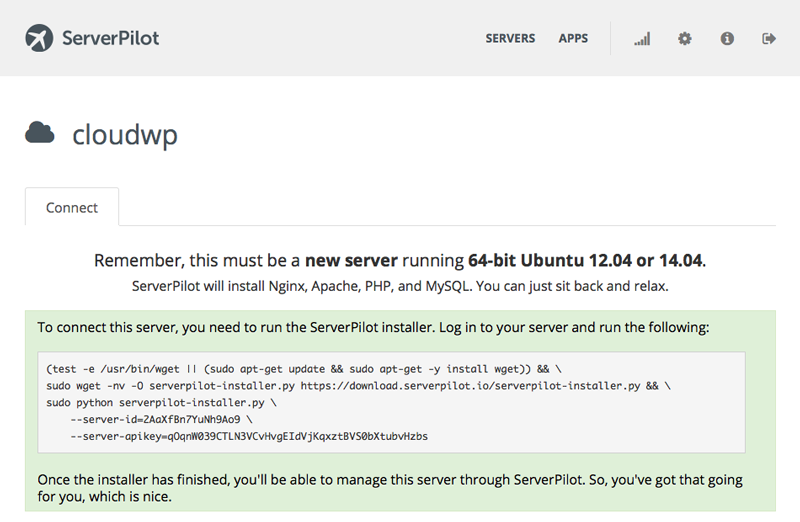This screenshot has height=522, width=800.
Task: Click the --server-id=2AaXfBn7YuNh9Ao9 line
Action: (x=161, y=419)
